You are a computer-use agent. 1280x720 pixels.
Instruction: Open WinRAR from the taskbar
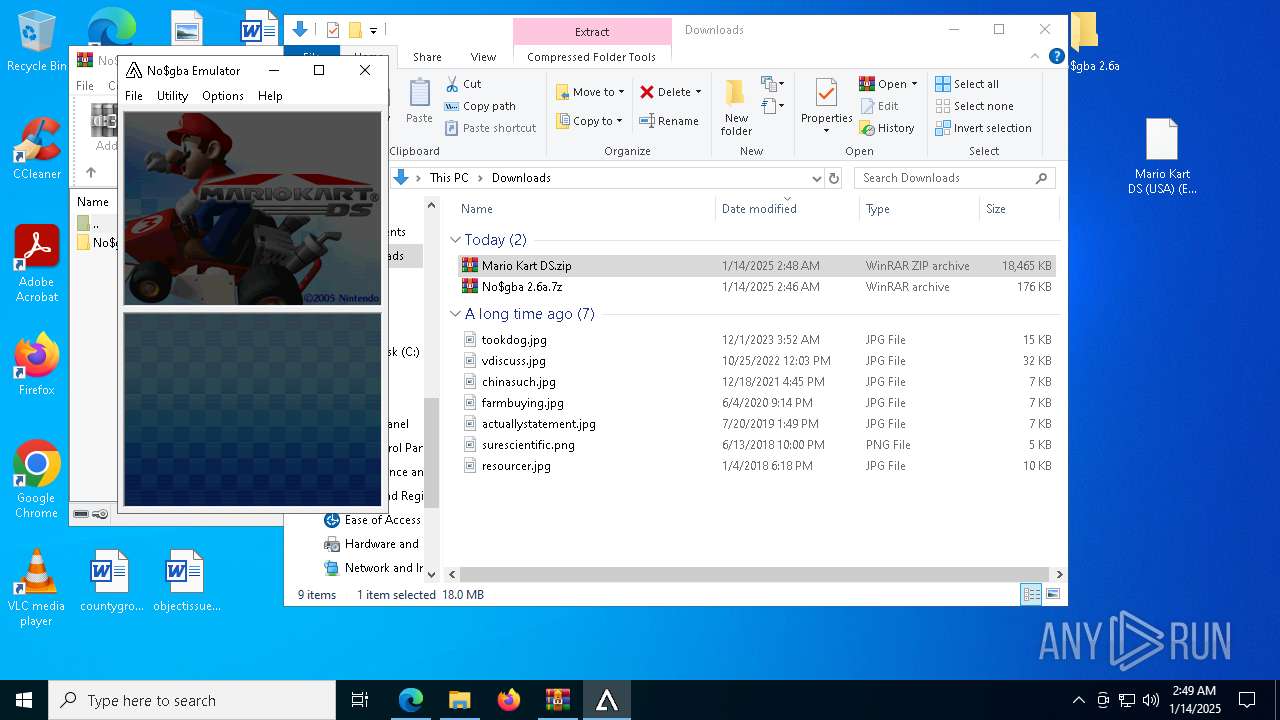(557, 700)
